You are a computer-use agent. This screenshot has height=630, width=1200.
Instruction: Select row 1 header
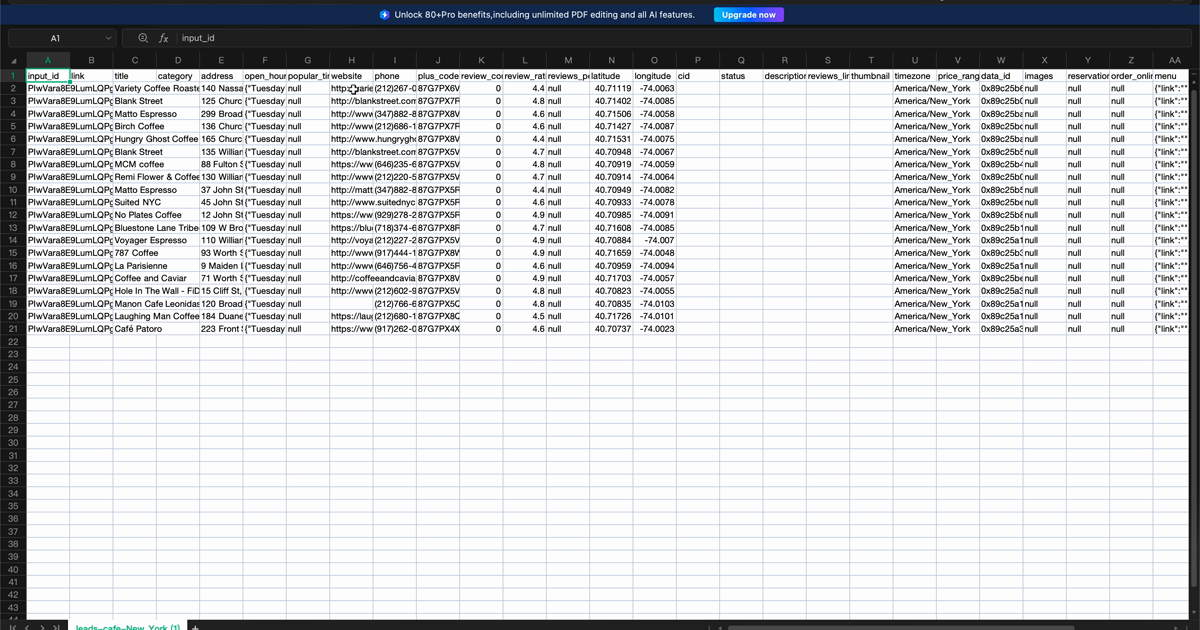tap(14, 76)
